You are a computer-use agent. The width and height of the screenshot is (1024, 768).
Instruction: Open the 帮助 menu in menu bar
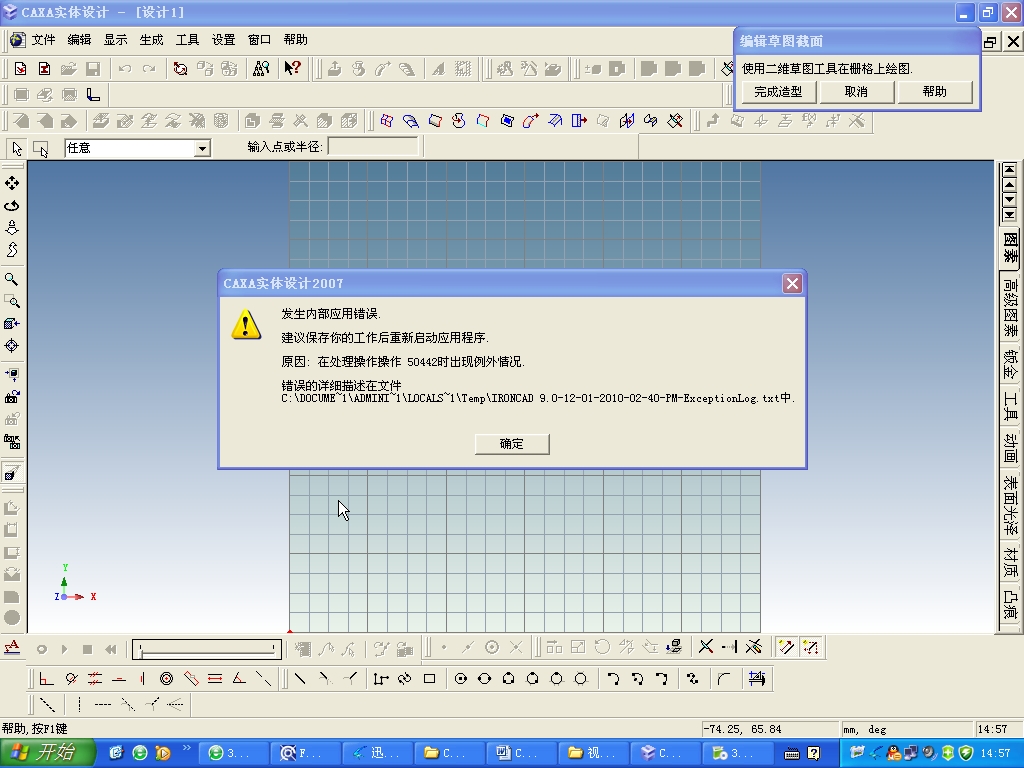coord(295,40)
